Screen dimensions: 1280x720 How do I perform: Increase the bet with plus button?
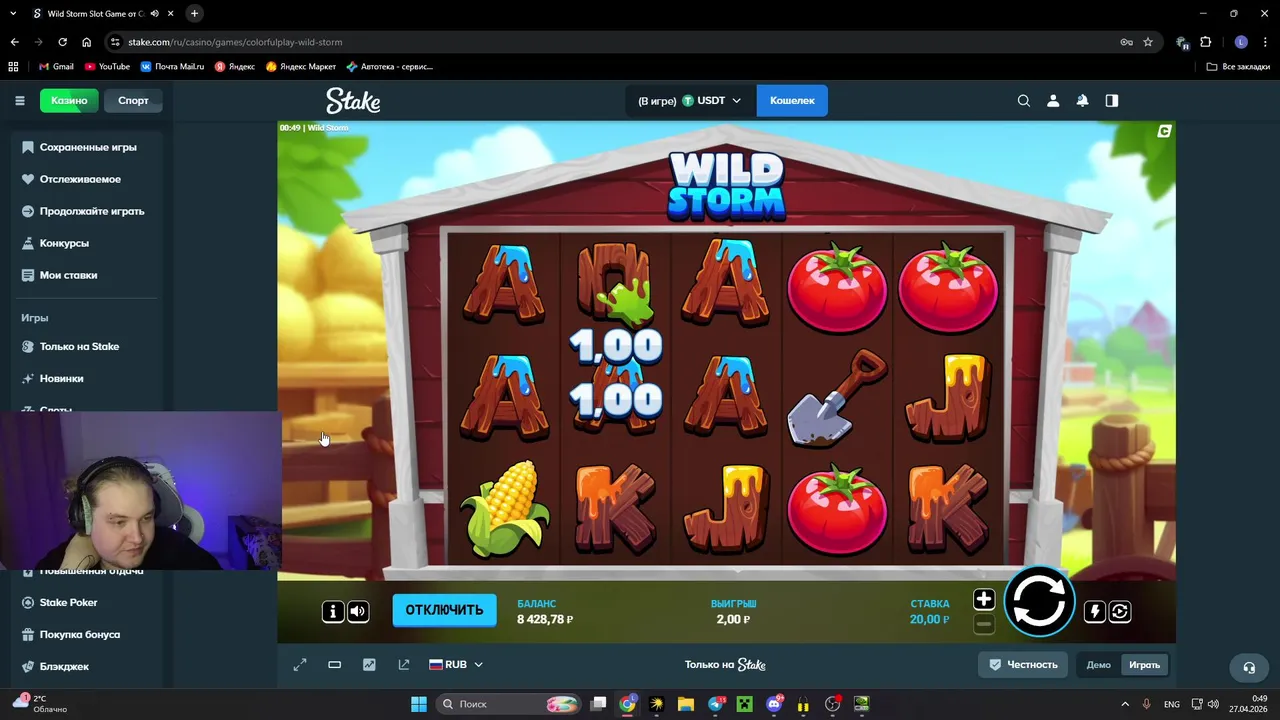[984, 599]
